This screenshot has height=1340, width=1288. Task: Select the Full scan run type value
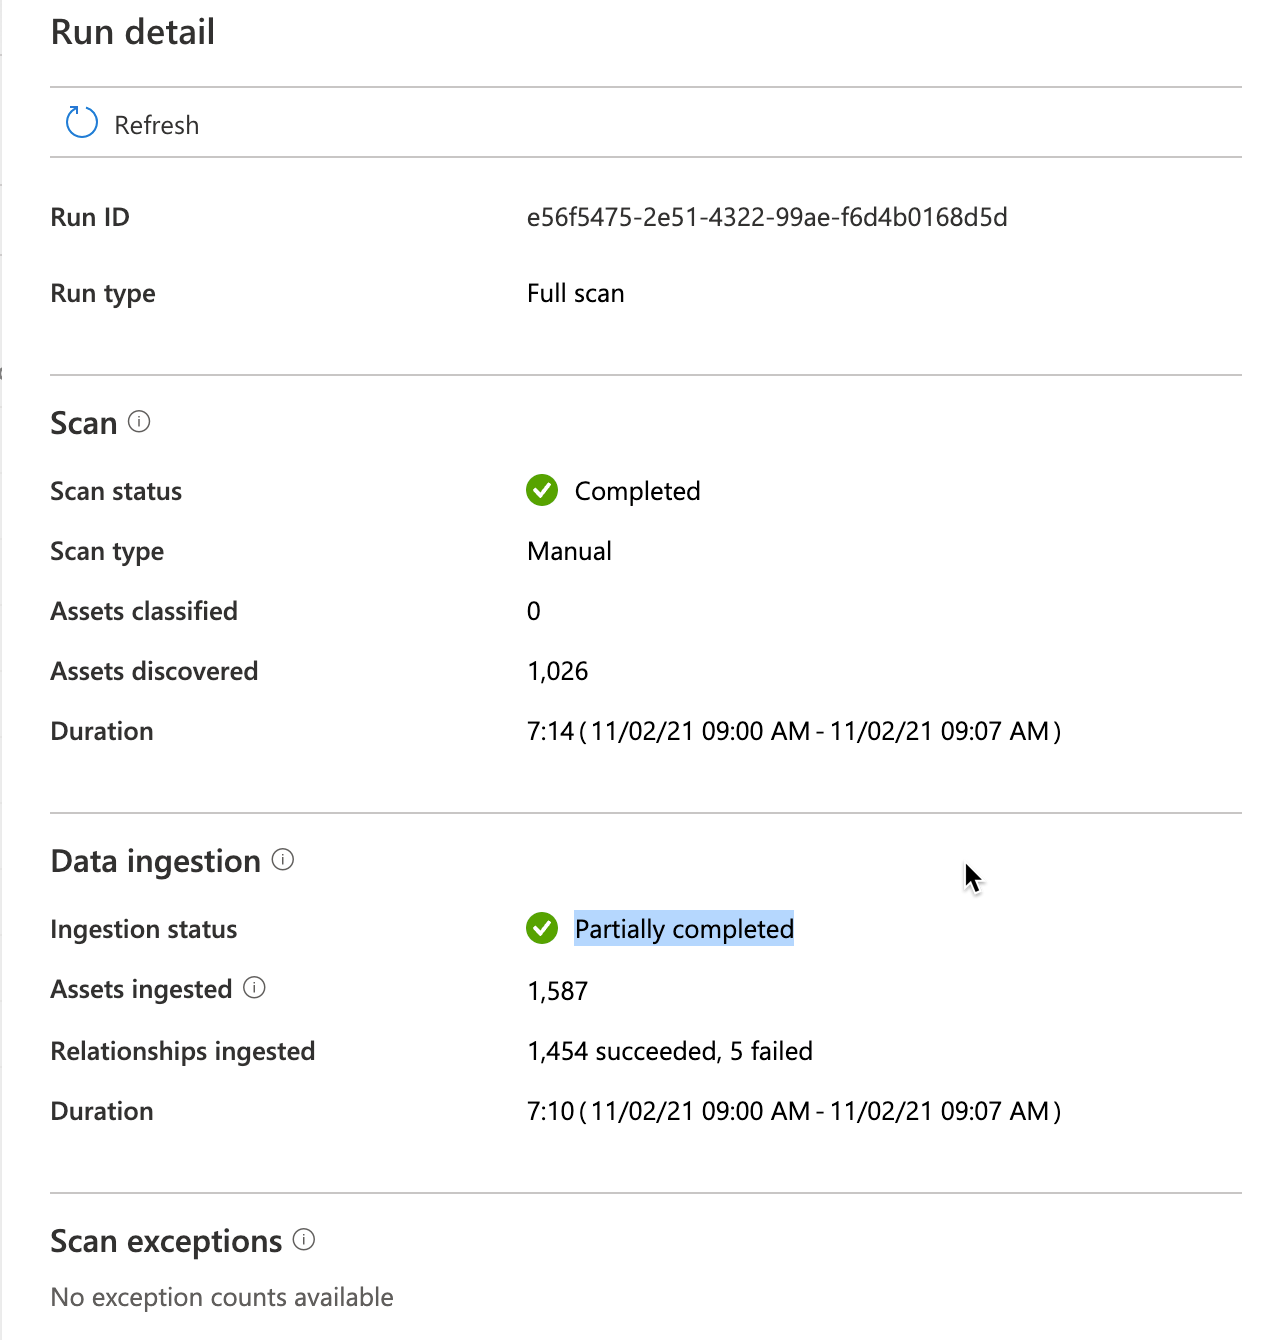575,293
